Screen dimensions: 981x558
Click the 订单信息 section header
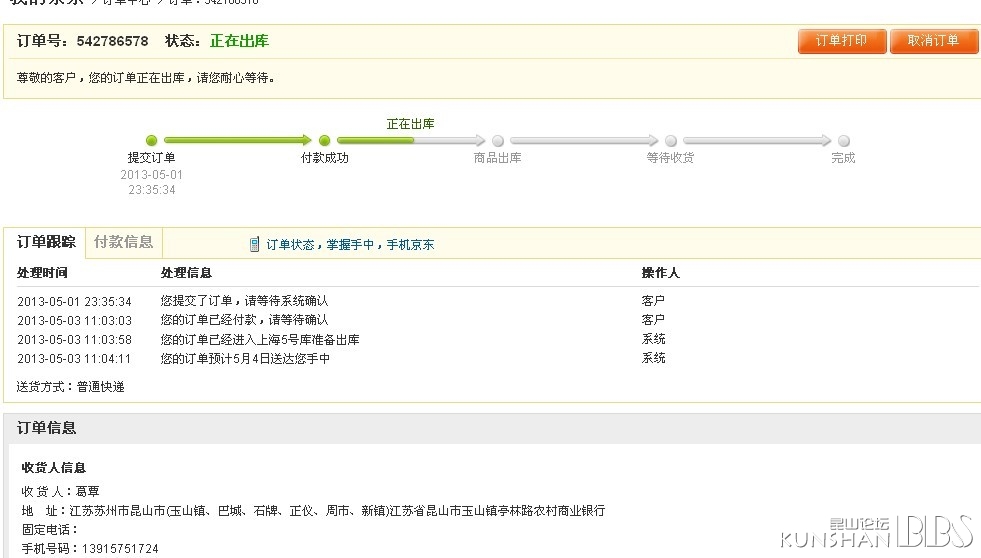[x=47, y=428]
